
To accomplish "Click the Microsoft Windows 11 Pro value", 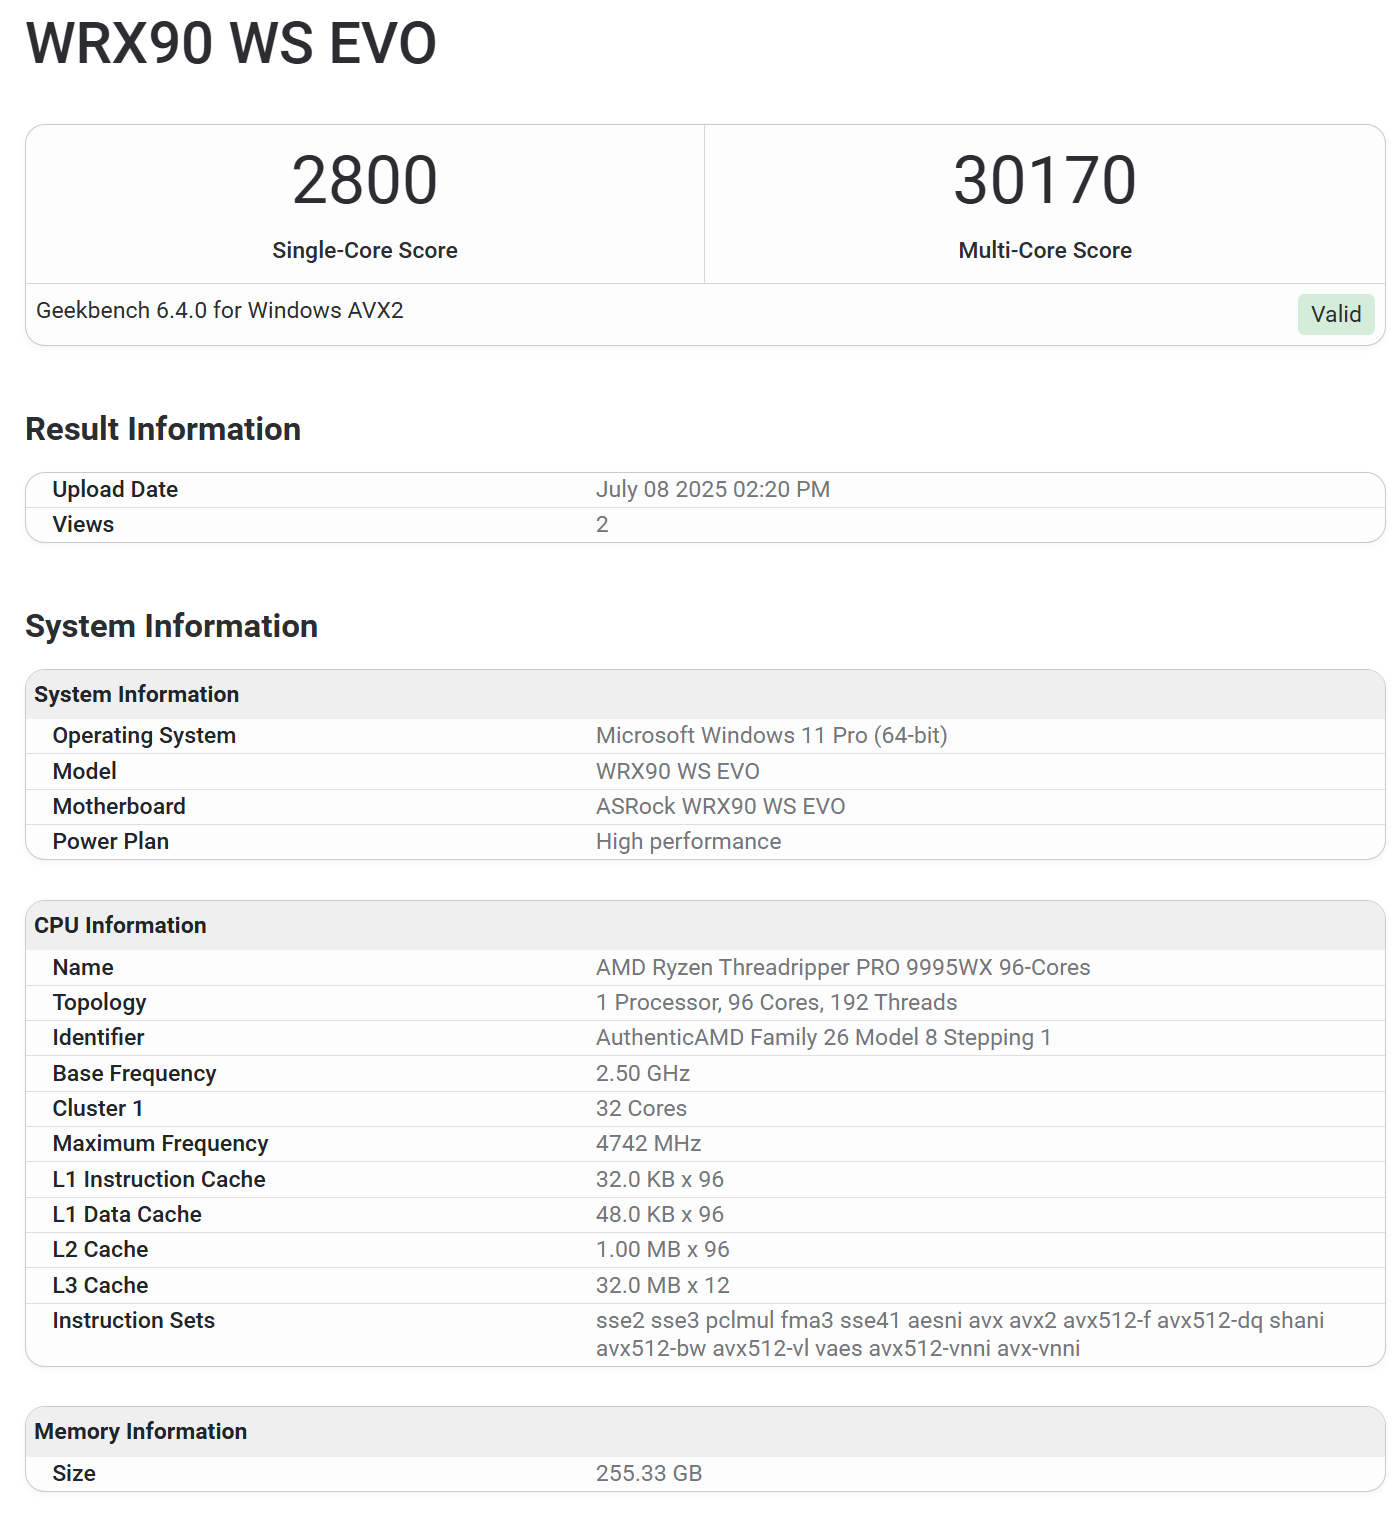I will point(771,735).
